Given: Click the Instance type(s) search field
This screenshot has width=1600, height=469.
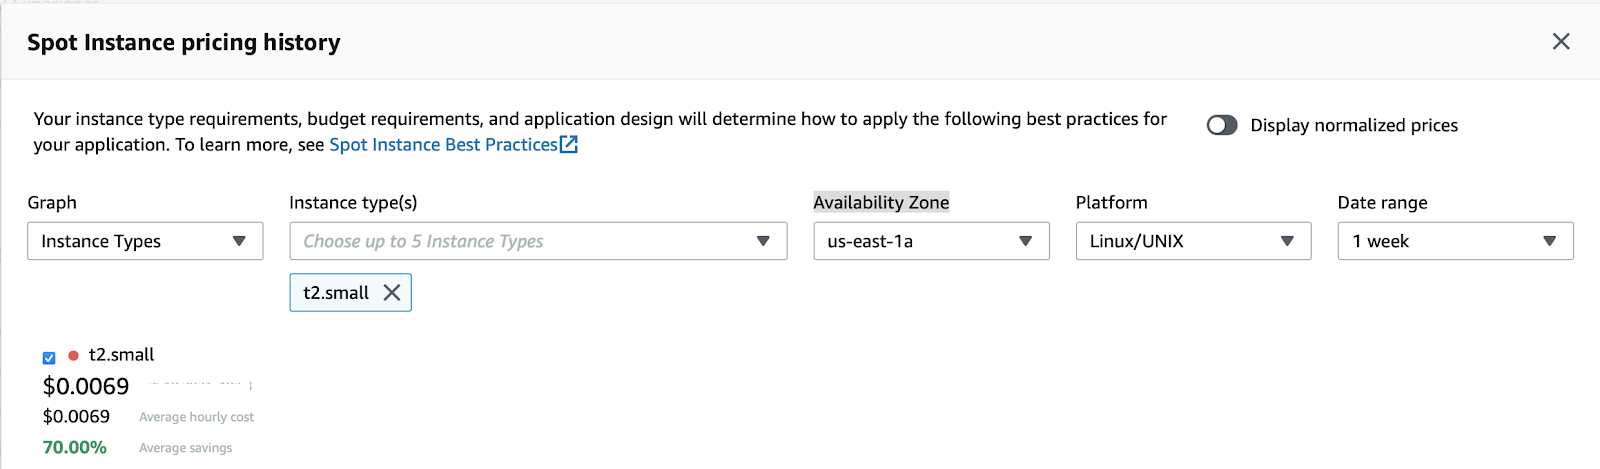Looking at the screenshot, I should click(520, 241).
